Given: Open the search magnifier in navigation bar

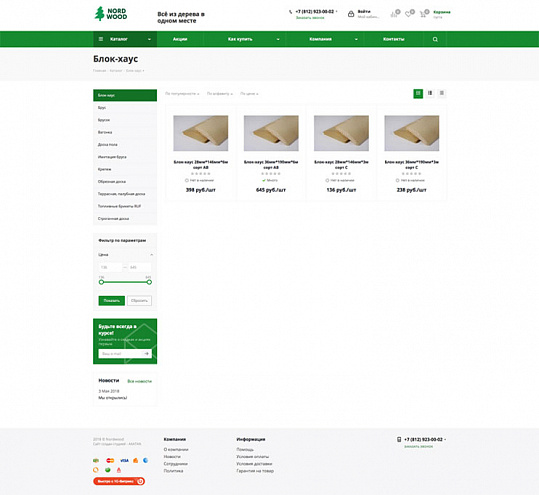Looking at the screenshot, I should tap(435, 39).
